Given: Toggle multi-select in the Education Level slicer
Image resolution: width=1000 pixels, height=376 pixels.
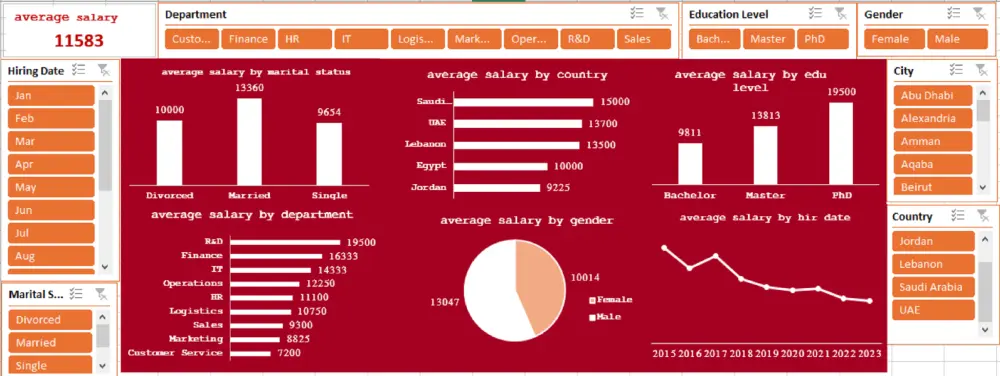Looking at the screenshot, I should pyautogui.click(x=815, y=13).
